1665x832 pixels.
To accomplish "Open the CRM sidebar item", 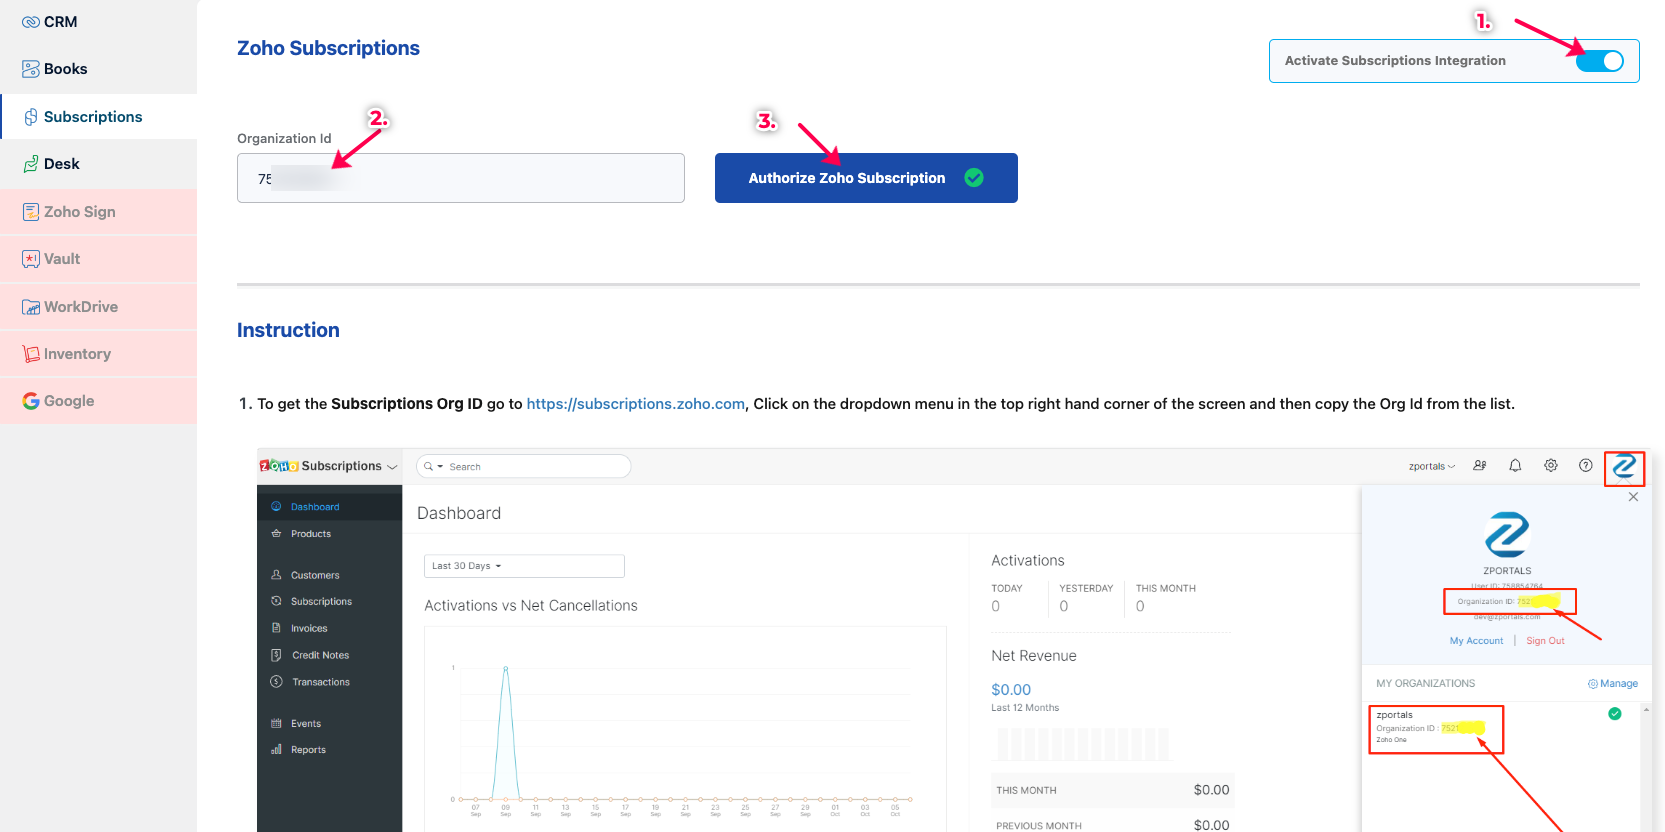I will pos(98,22).
